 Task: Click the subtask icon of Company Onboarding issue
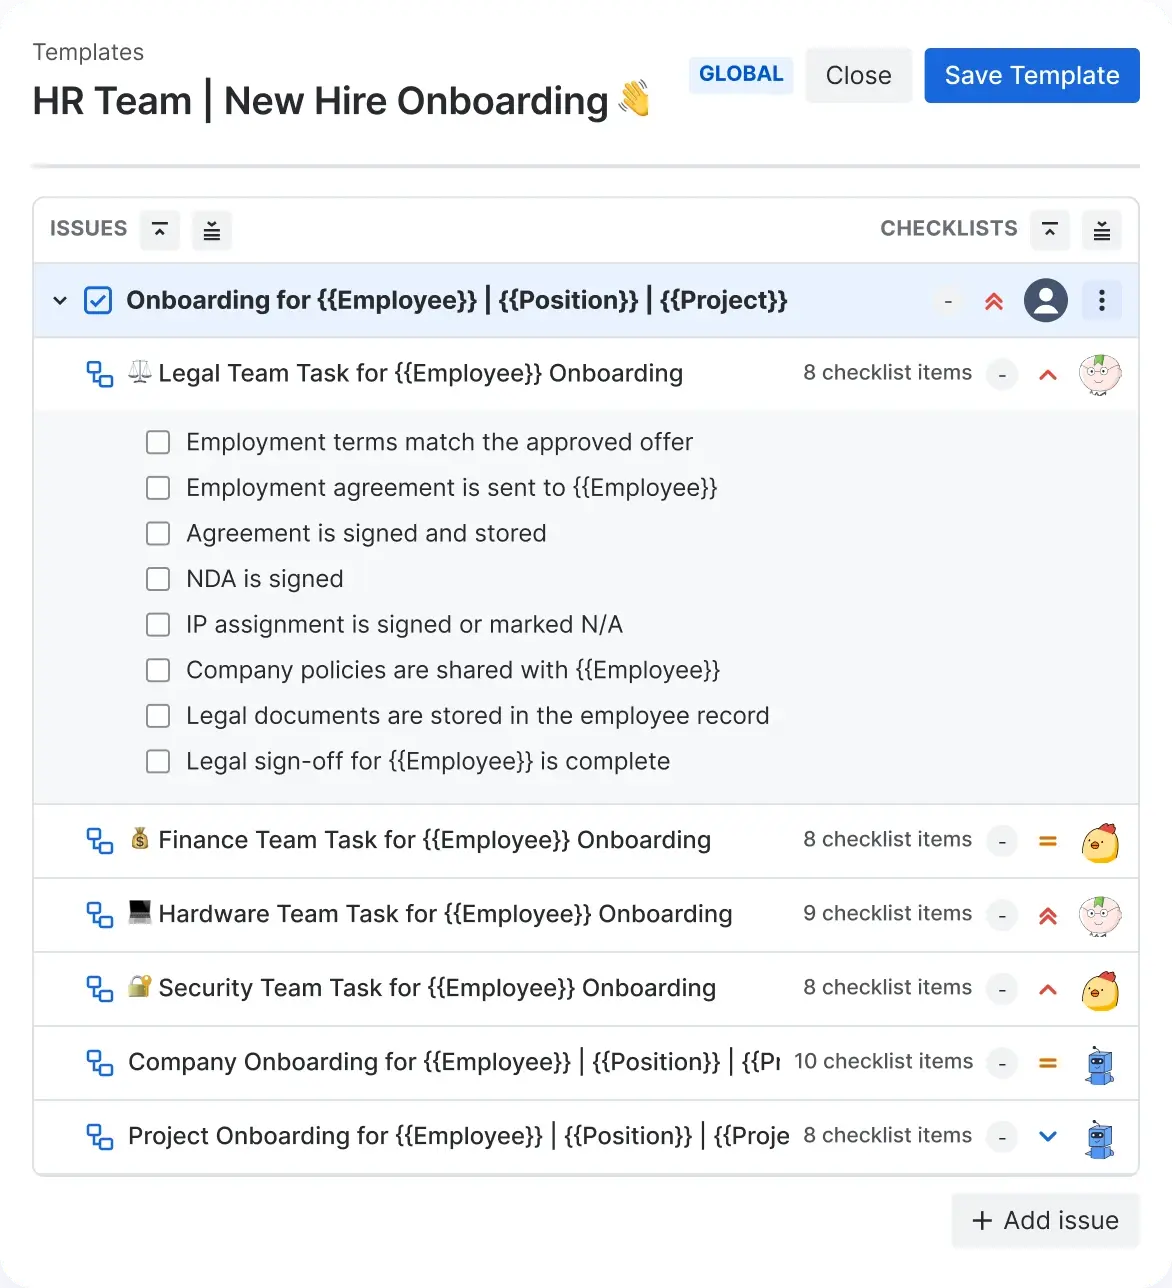click(100, 1063)
